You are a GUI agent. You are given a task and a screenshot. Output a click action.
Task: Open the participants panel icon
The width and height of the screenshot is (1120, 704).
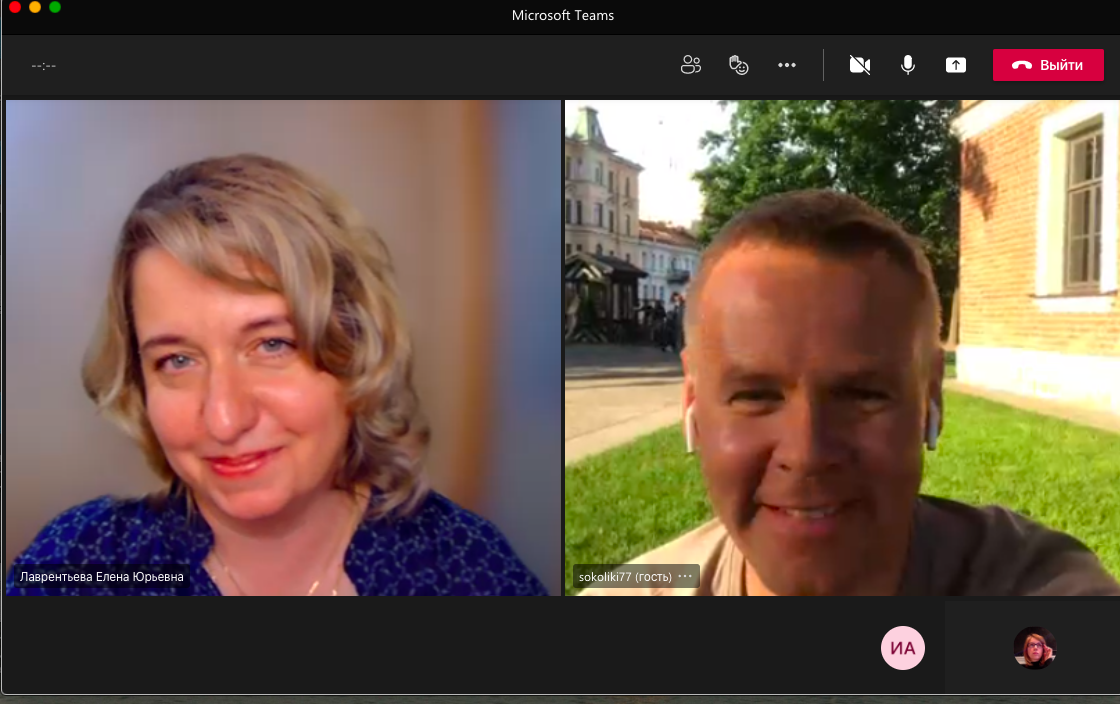coord(690,65)
